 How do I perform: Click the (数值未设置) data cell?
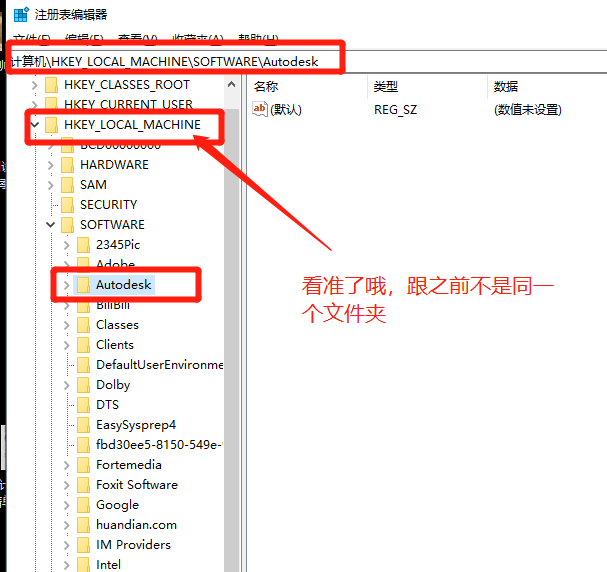click(x=528, y=110)
